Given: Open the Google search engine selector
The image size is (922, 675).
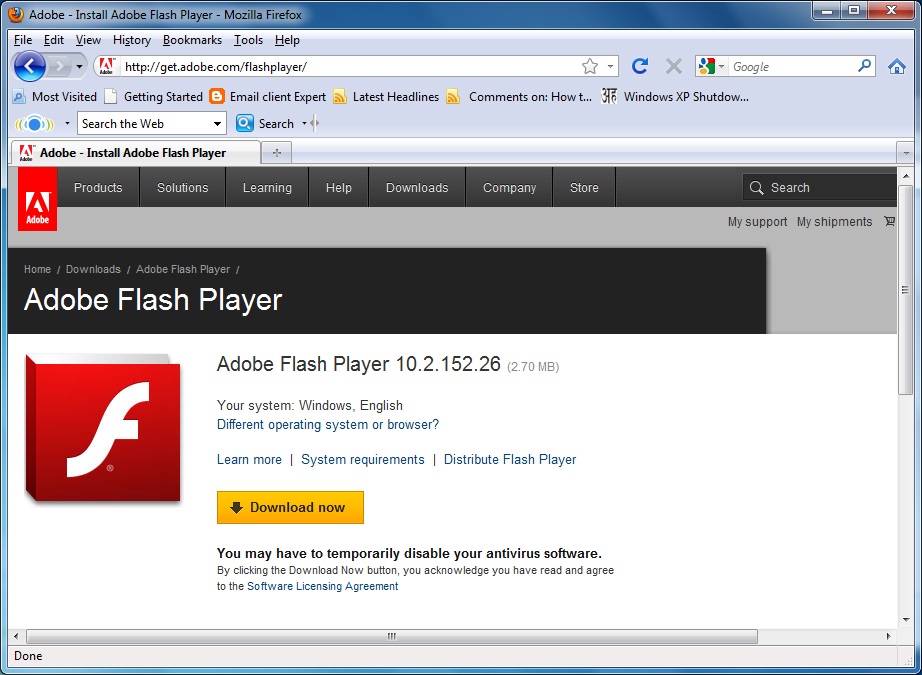Looking at the screenshot, I should coord(711,66).
